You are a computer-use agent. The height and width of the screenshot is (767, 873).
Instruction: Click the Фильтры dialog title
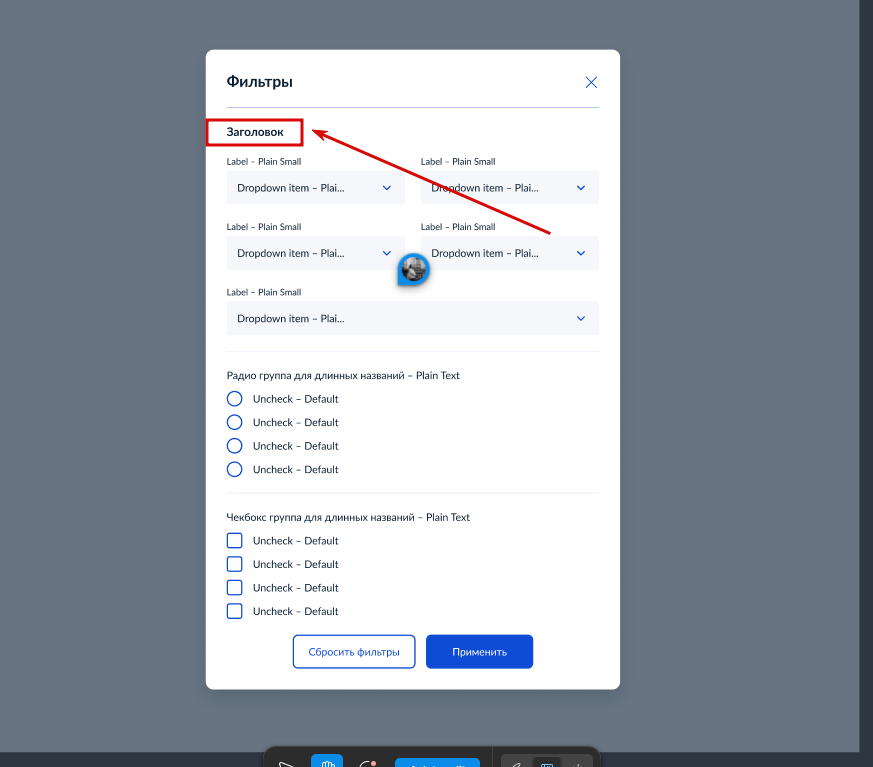(259, 82)
